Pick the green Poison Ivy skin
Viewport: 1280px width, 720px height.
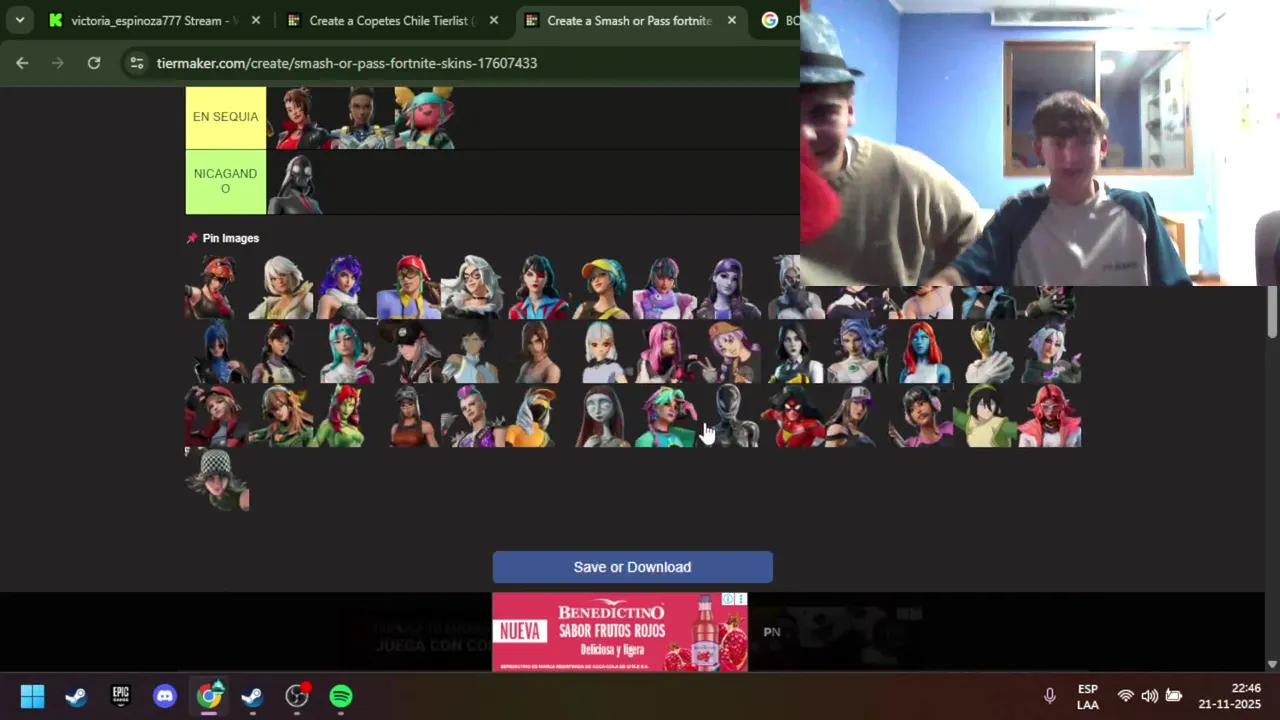345,415
